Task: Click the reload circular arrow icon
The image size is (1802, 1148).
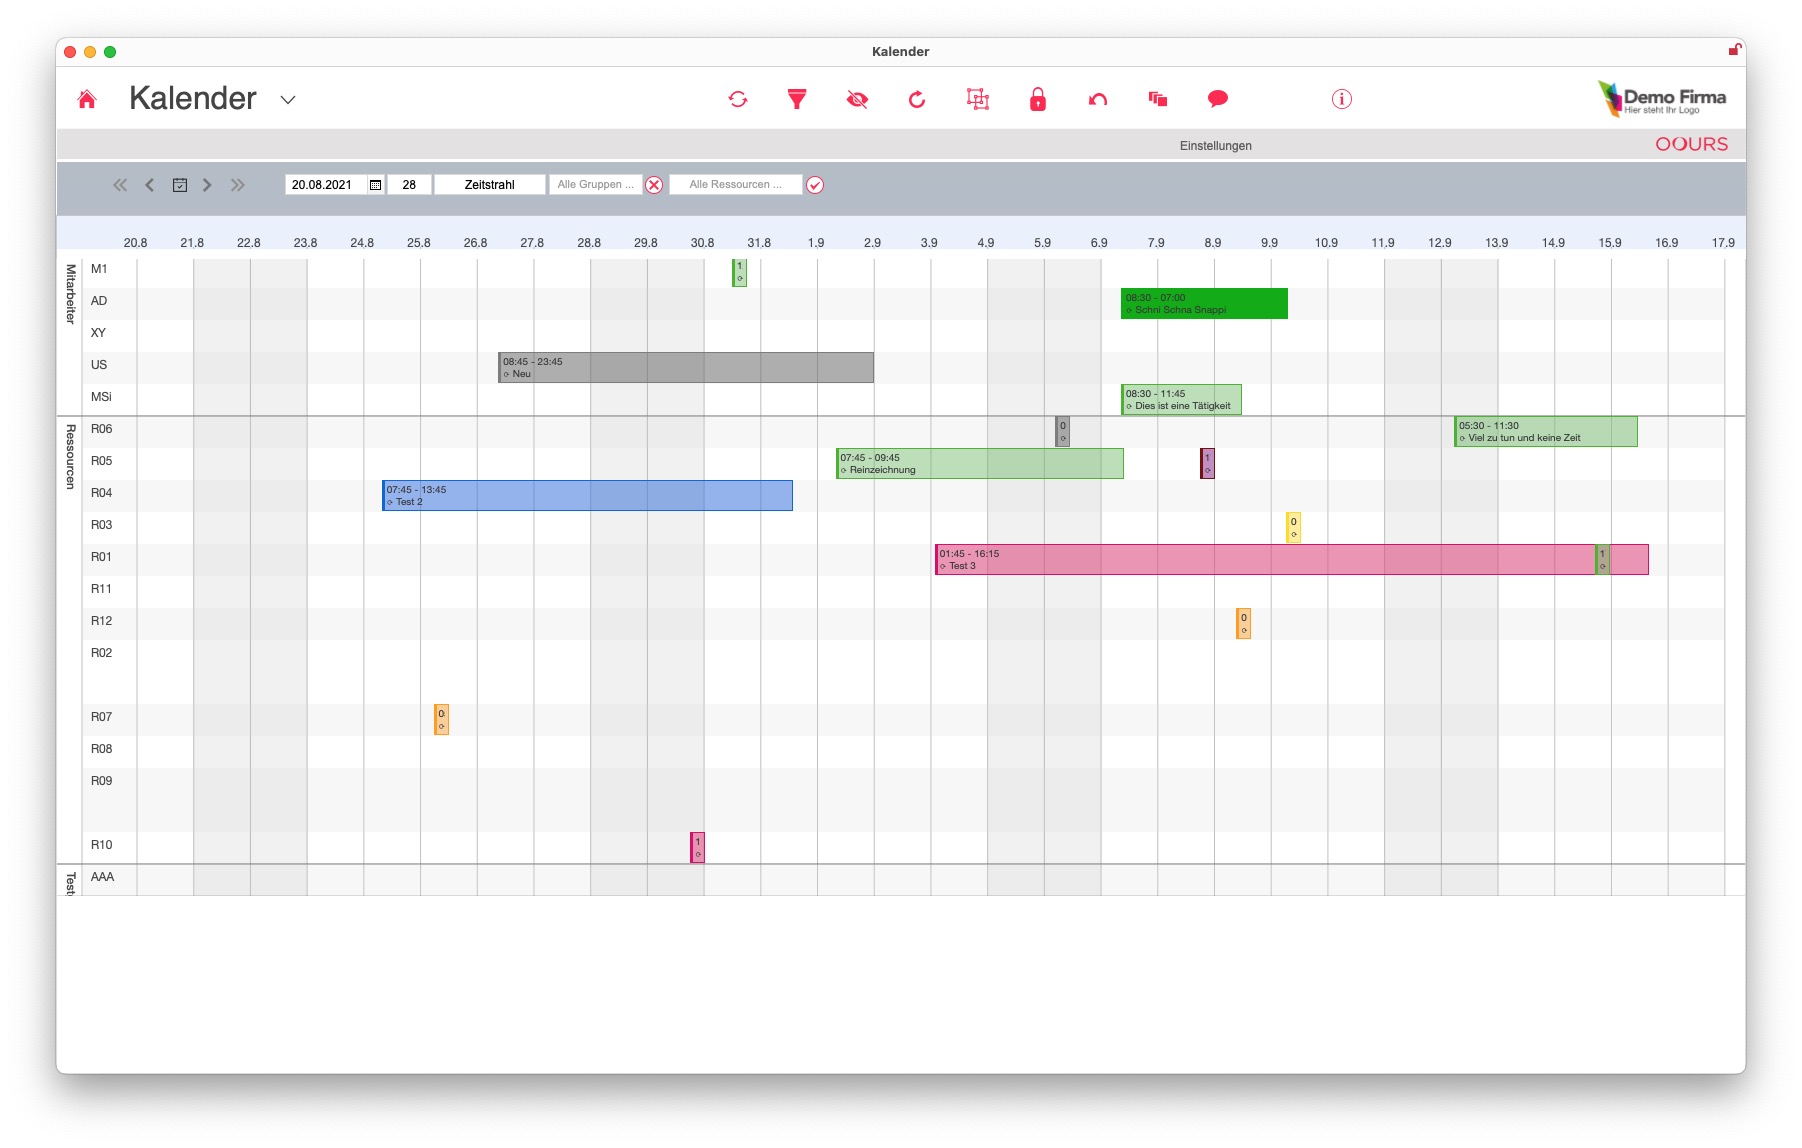Action: click(x=917, y=99)
